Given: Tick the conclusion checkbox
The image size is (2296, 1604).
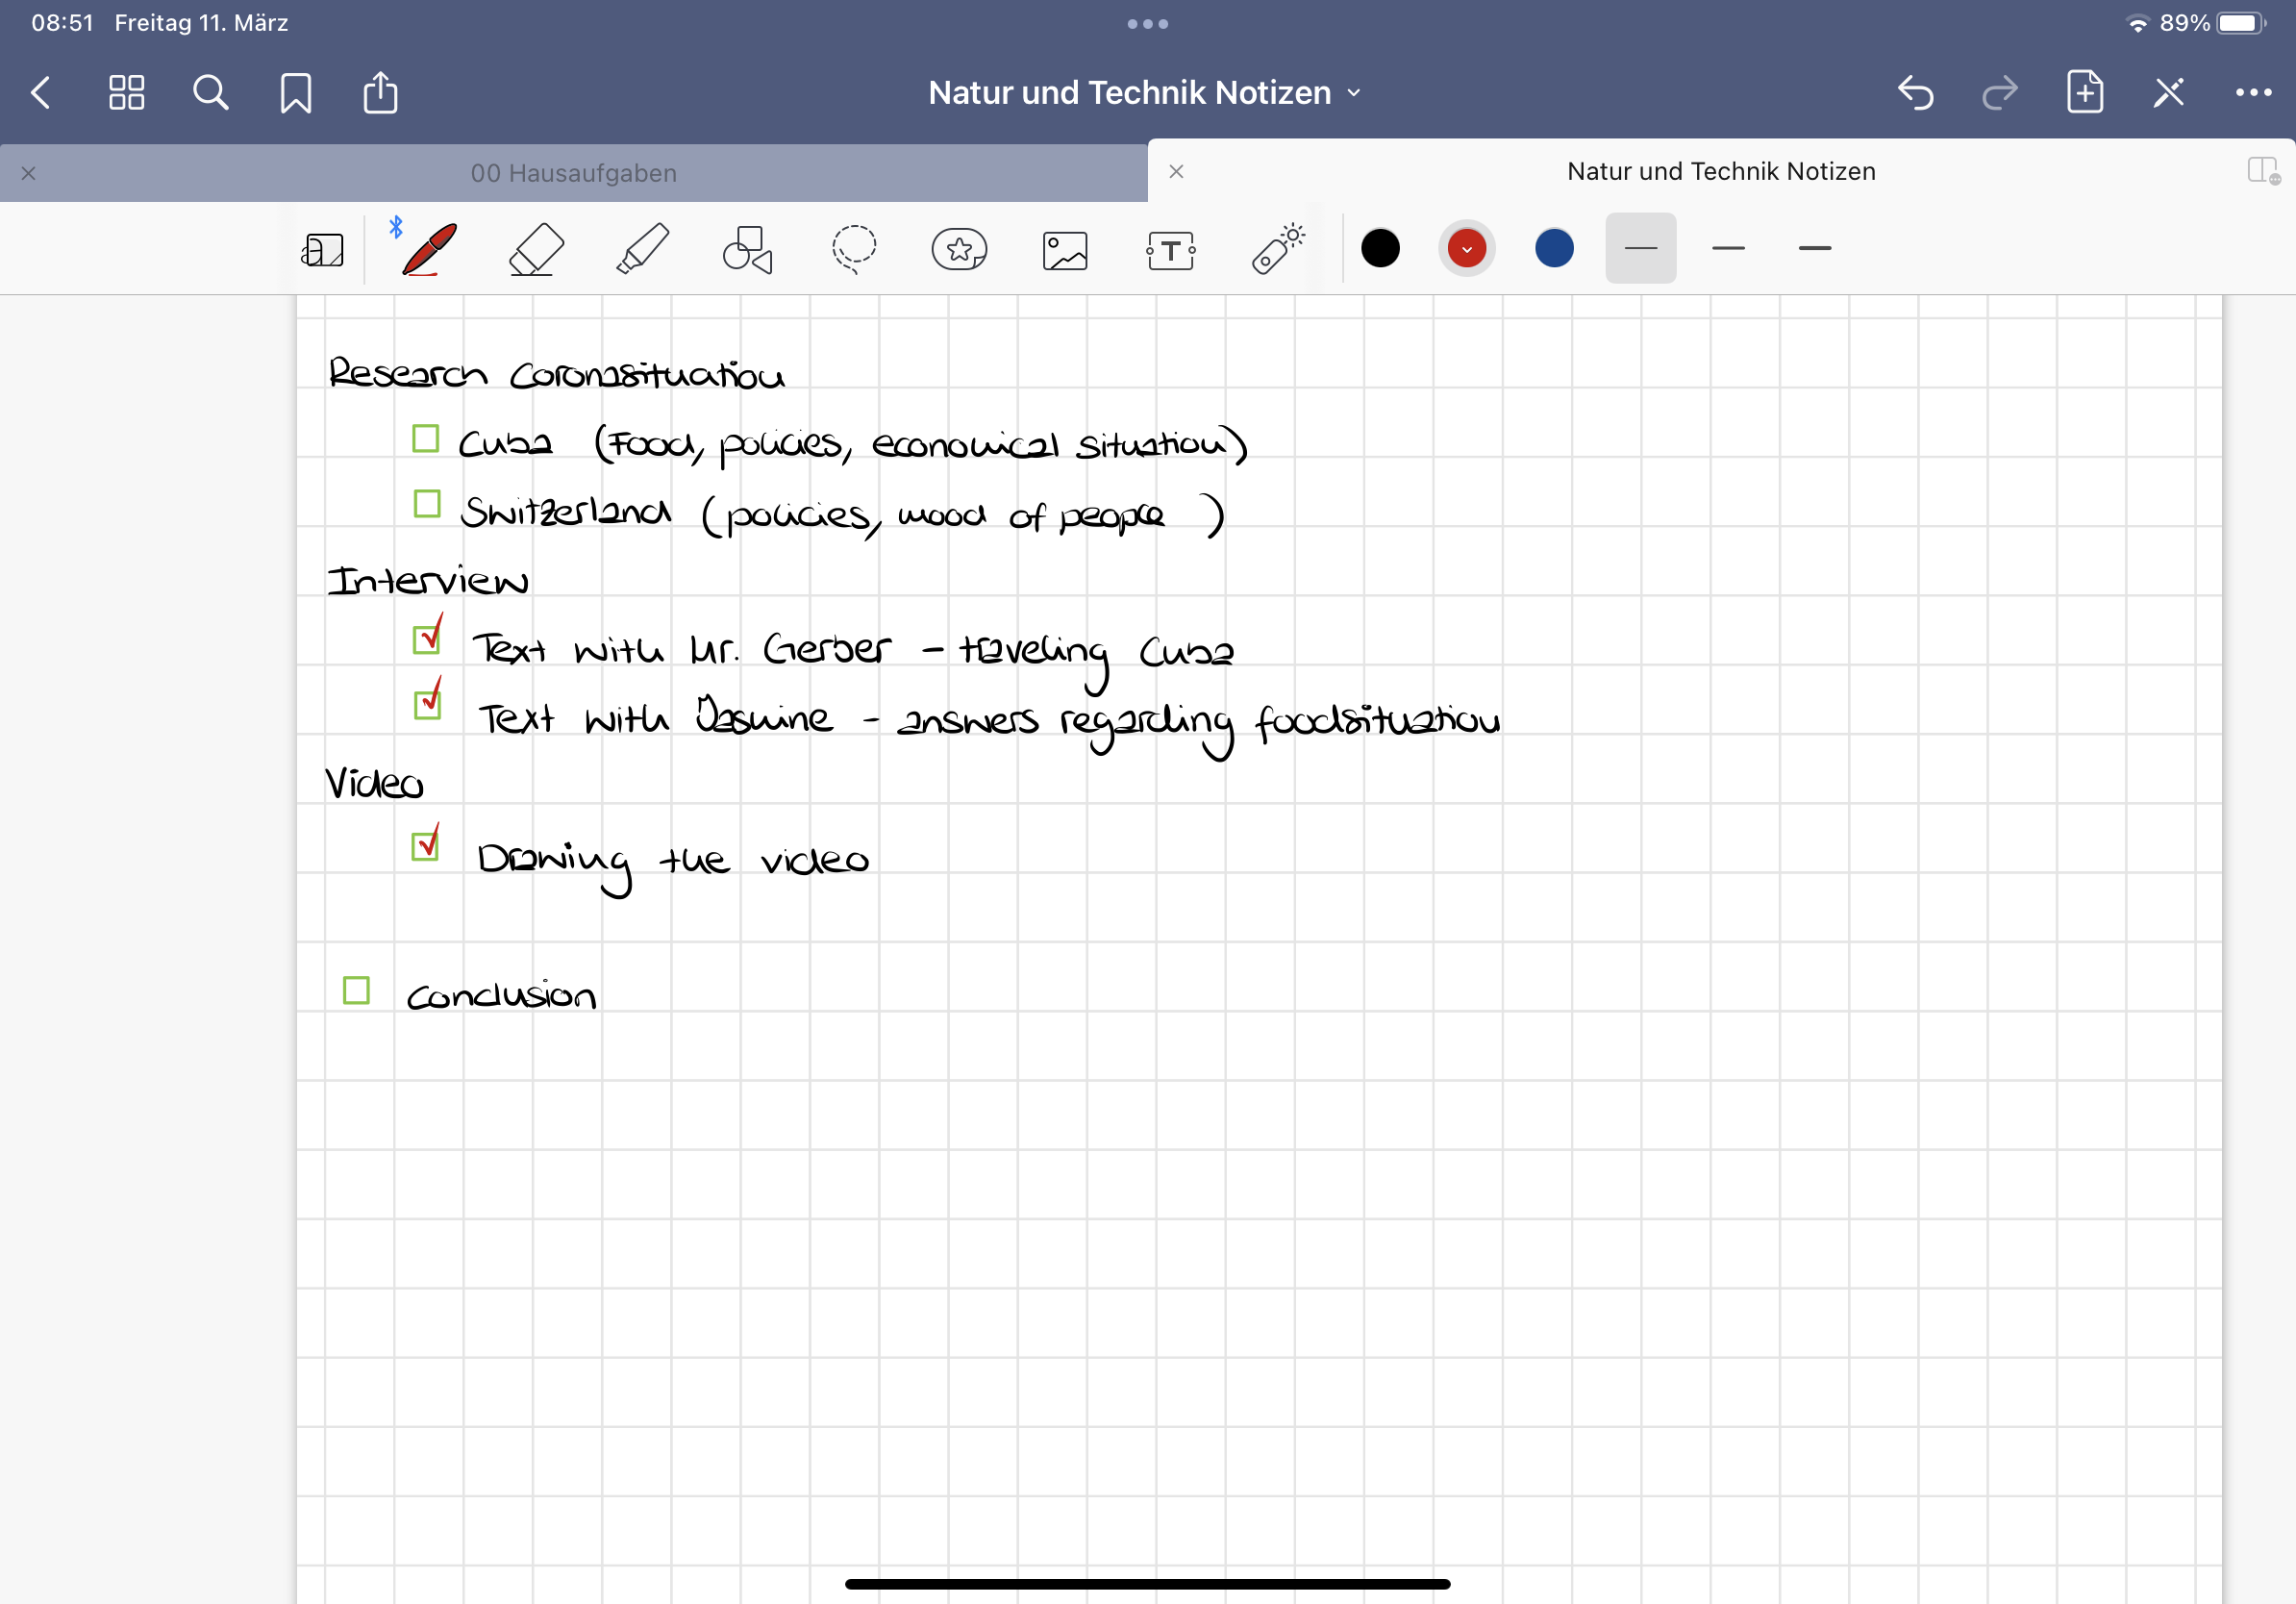Looking at the screenshot, I should (x=356, y=990).
